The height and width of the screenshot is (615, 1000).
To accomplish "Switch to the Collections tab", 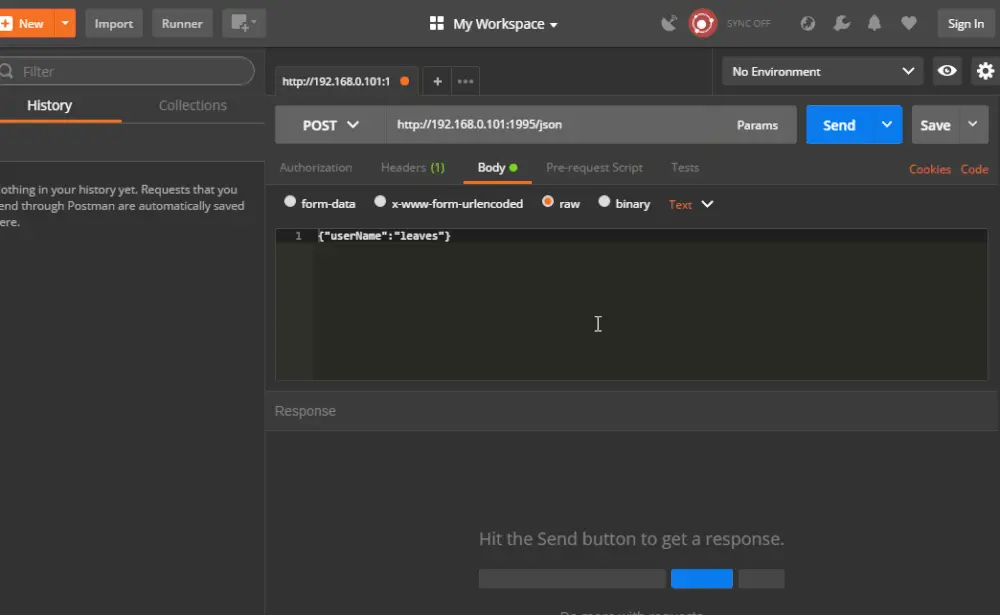I will 193,105.
